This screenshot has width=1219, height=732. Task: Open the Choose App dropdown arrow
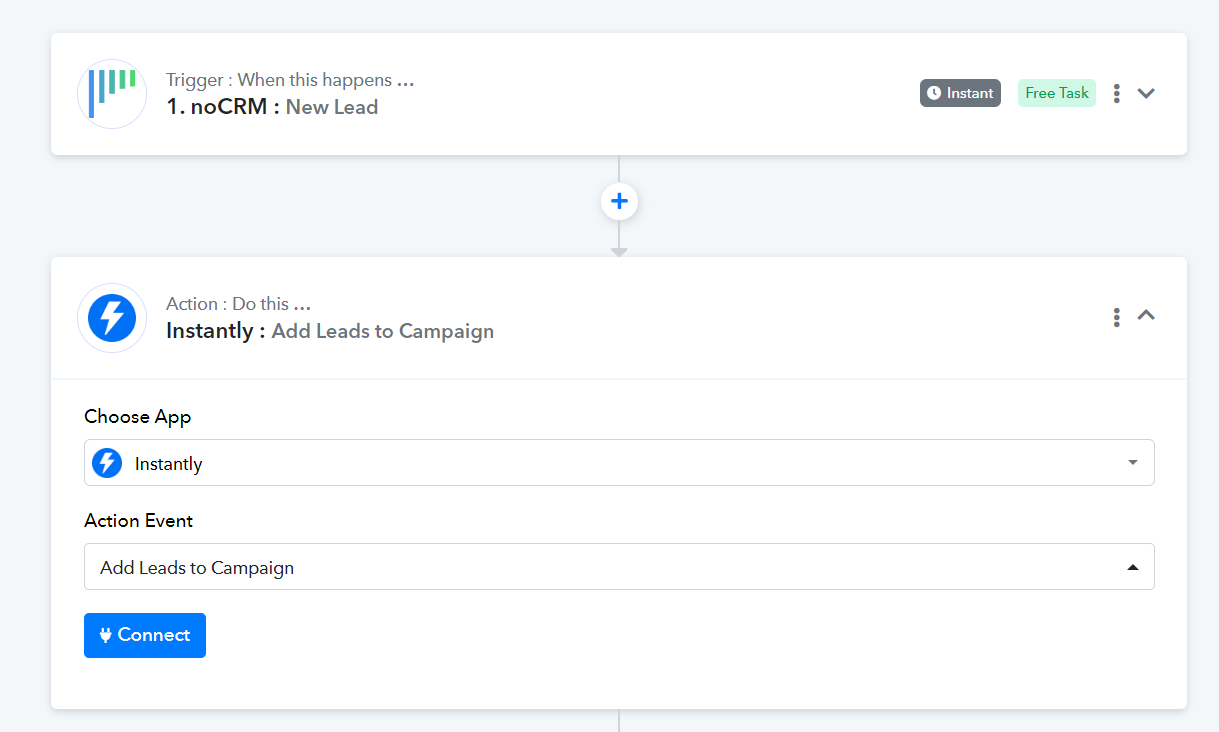point(1132,463)
